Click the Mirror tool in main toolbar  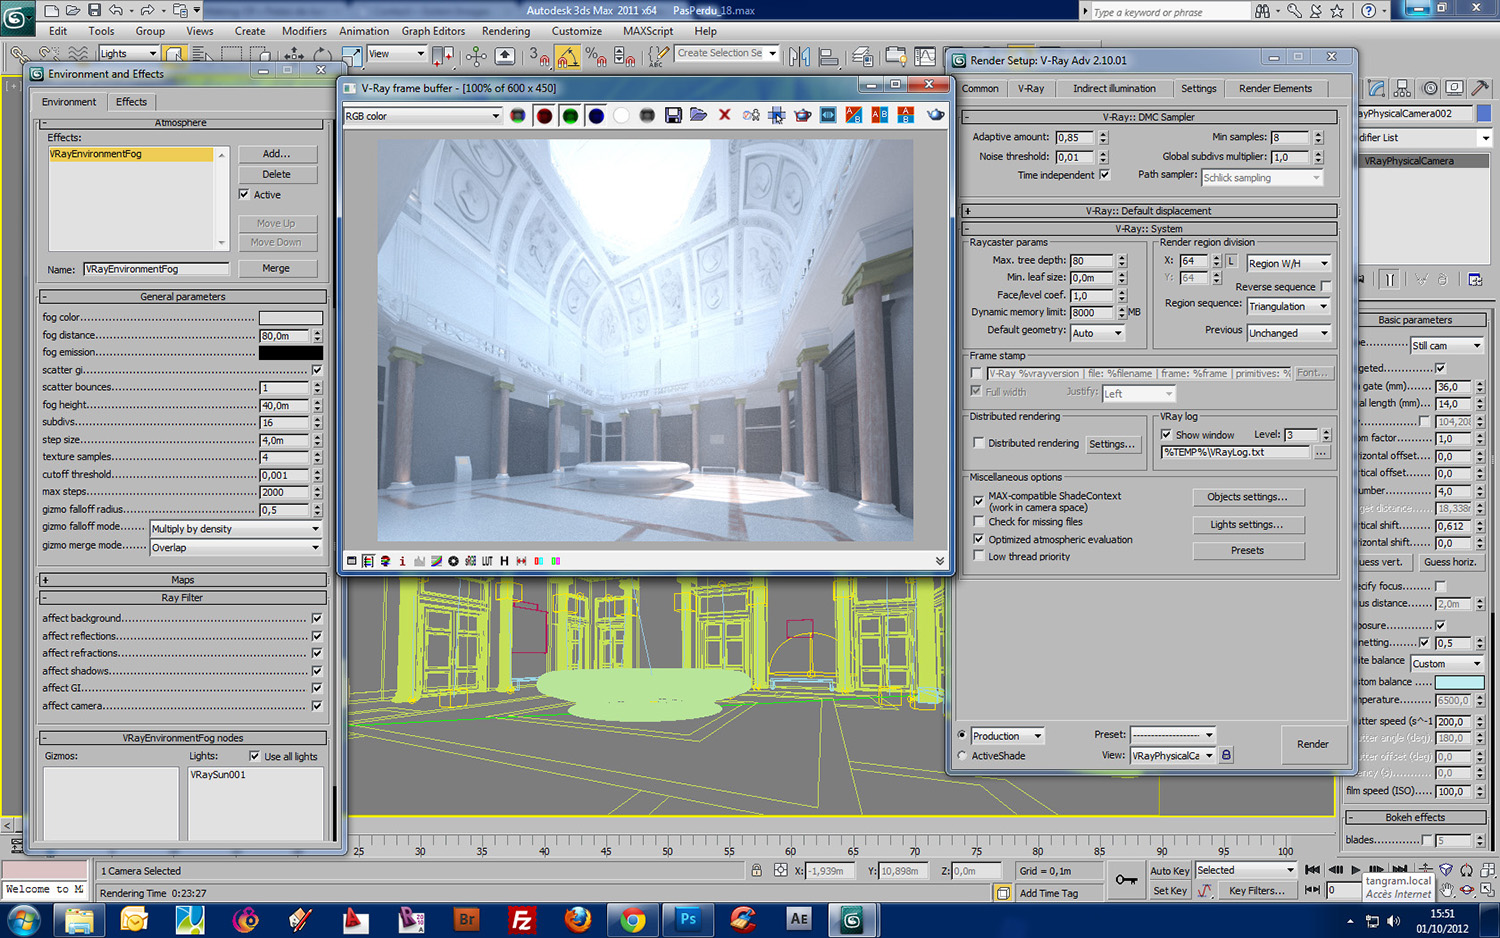799,57
